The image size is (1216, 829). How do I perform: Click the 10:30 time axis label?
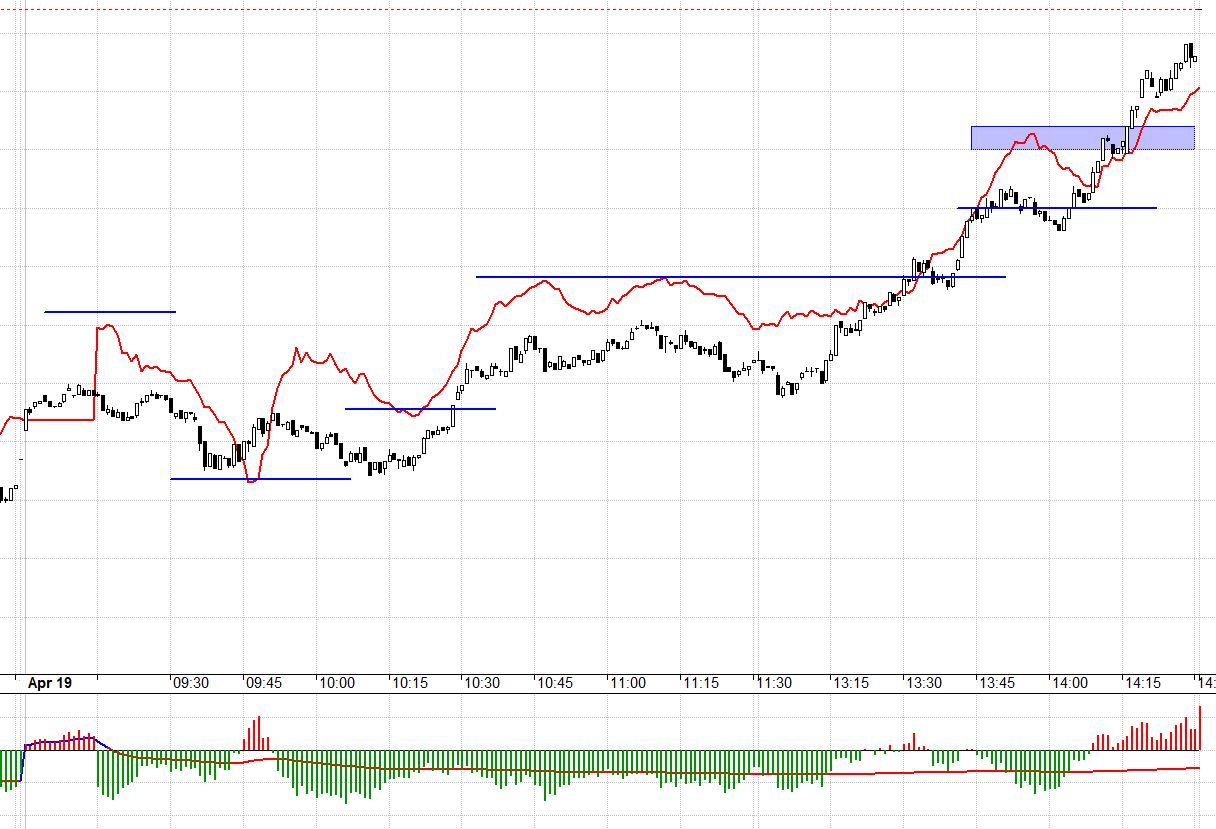[x=482, y=683]
